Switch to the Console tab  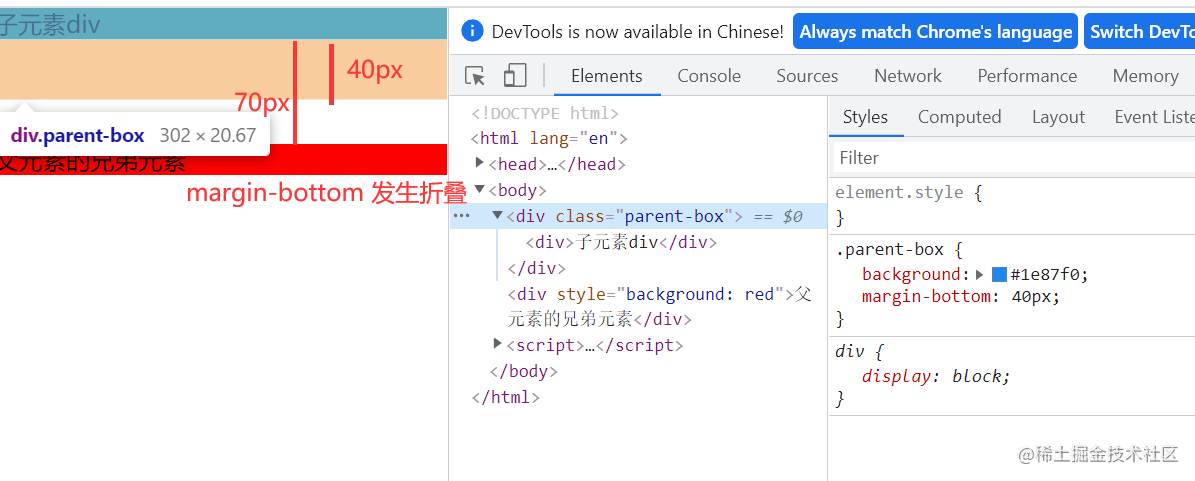(x=709, y=76)
